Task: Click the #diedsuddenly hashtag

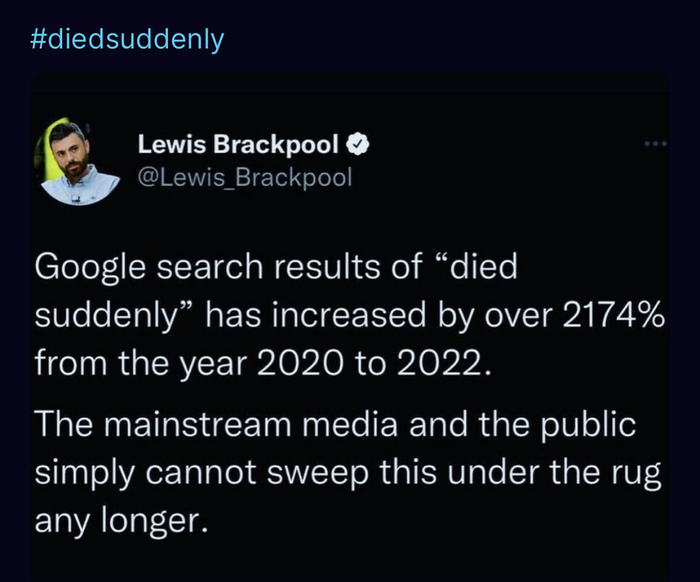Action: 128,40
